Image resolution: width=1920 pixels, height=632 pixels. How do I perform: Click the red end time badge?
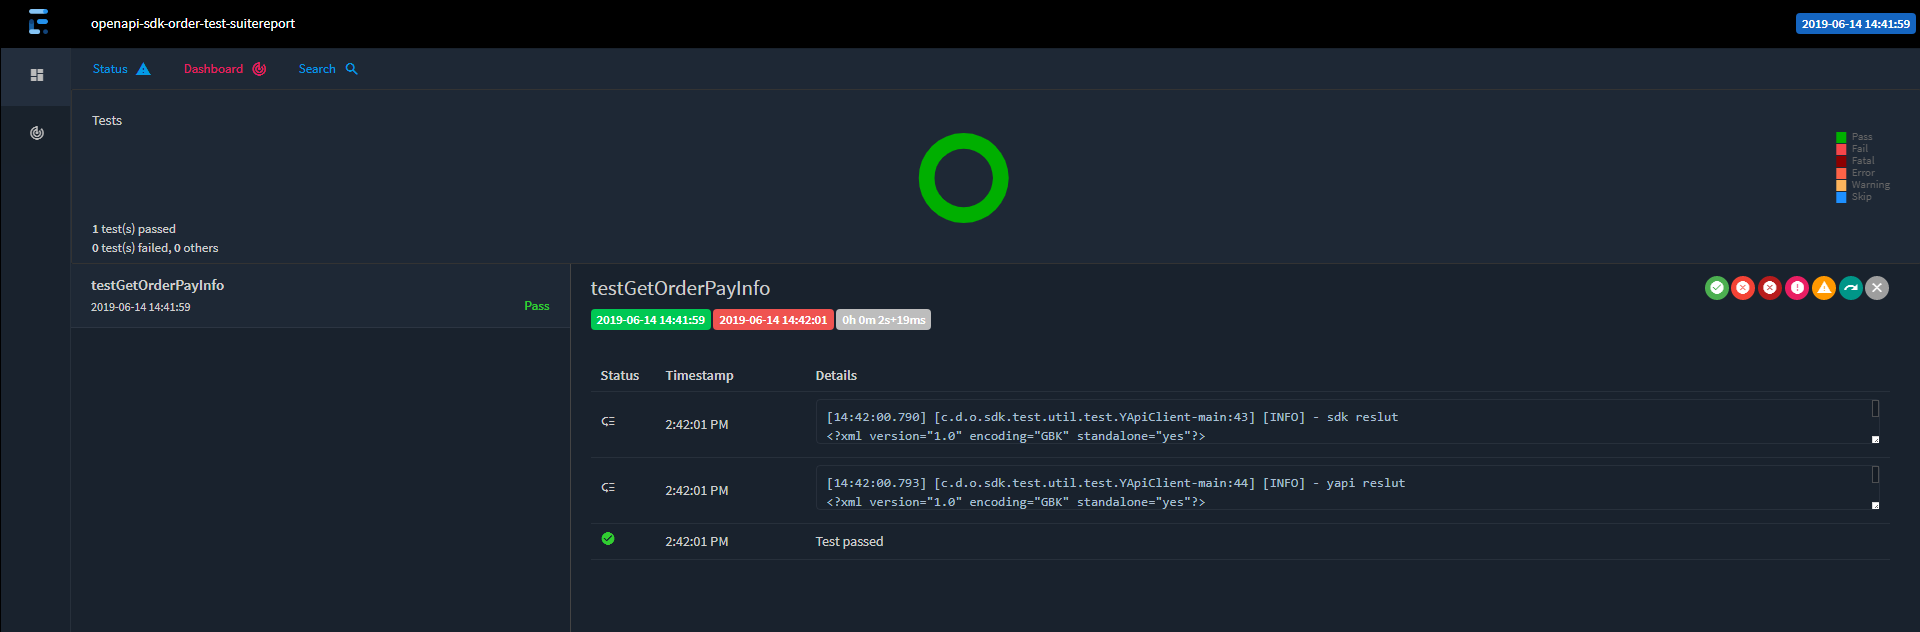tap(773, 320)
